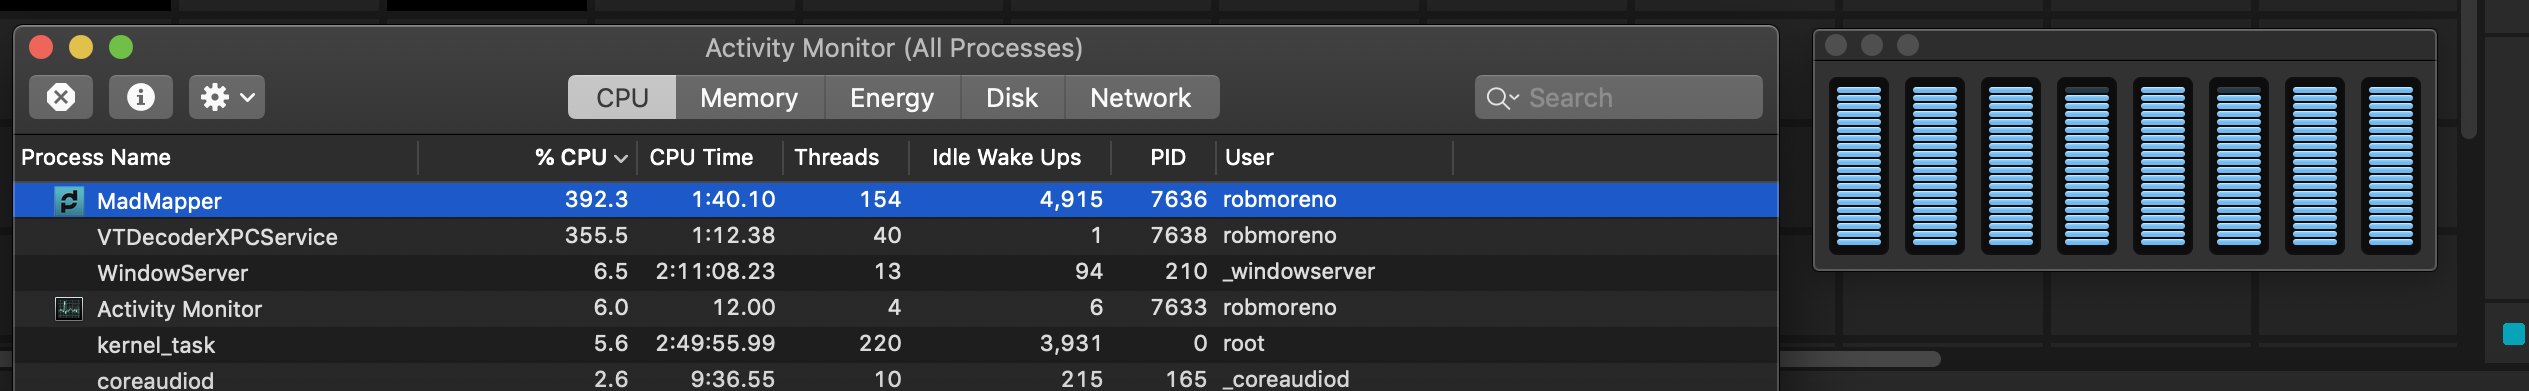Click Activity Monitor PID 7633
Image resolution: width=2529 pixels, height=391 pixels.
point(1178,307)
